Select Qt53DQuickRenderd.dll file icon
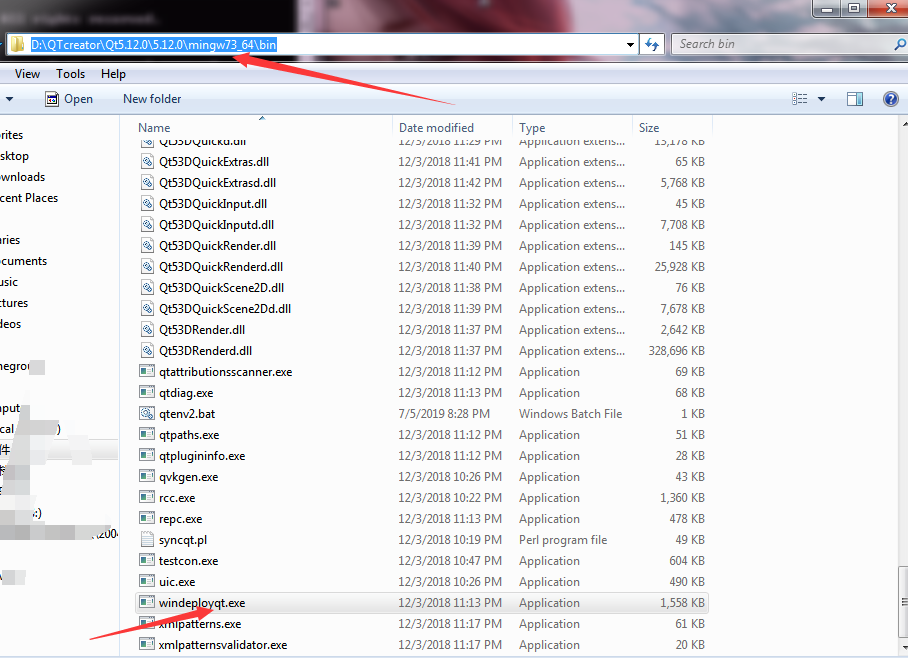This screenshot has width=908, height=658. [148, 266]
